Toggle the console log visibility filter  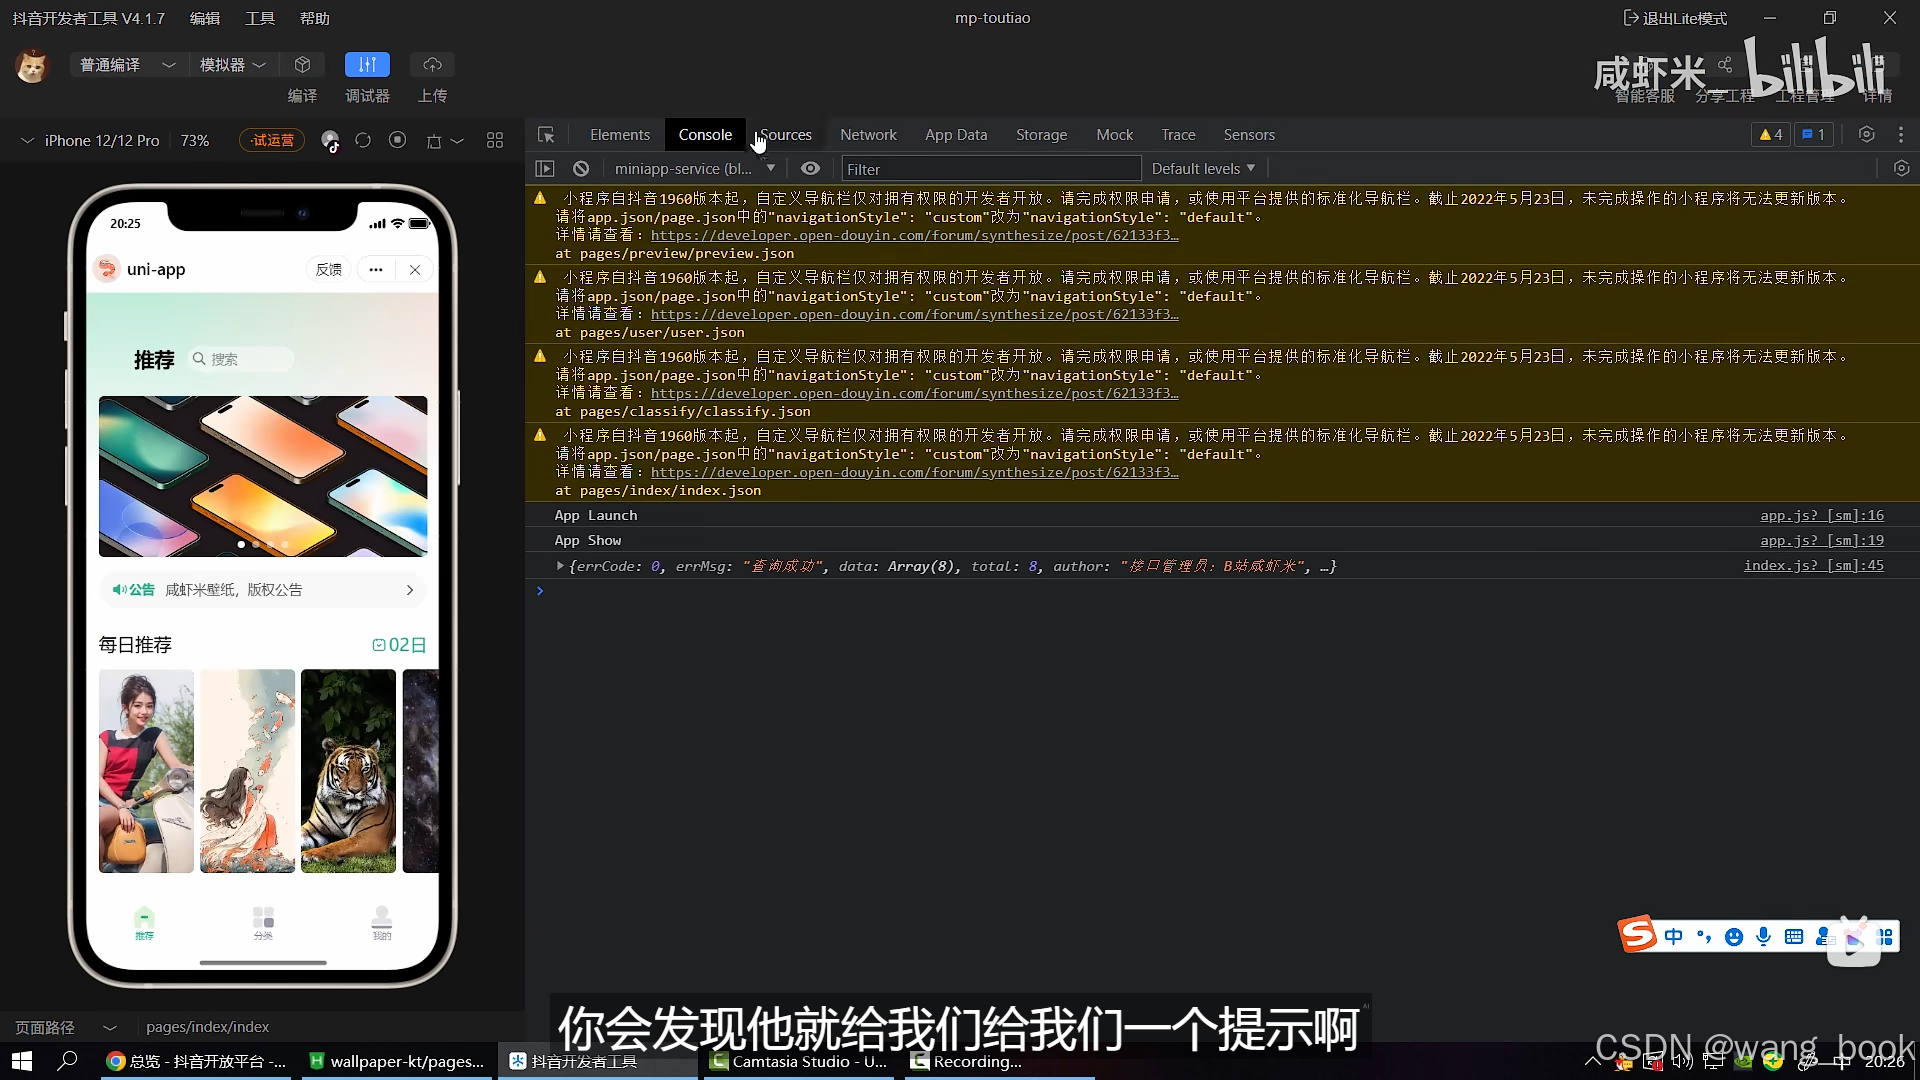coord(810,169)
